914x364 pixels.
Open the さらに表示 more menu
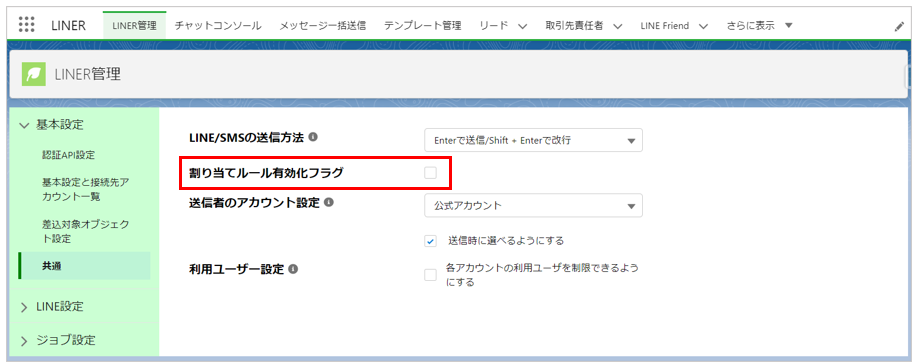[760, 25]
